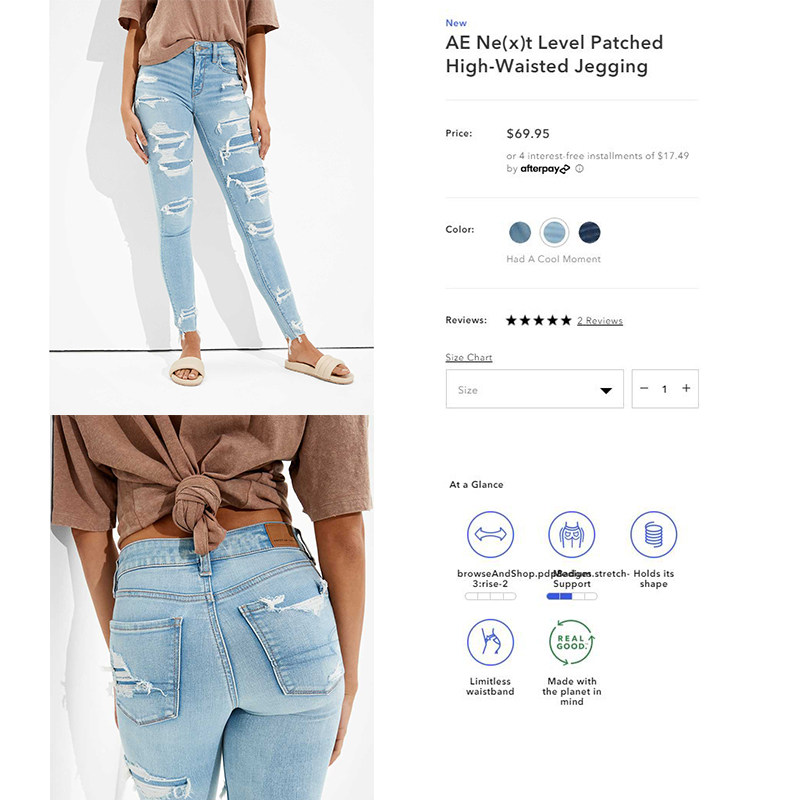Click the Afterpay logo

coord(545,169)
